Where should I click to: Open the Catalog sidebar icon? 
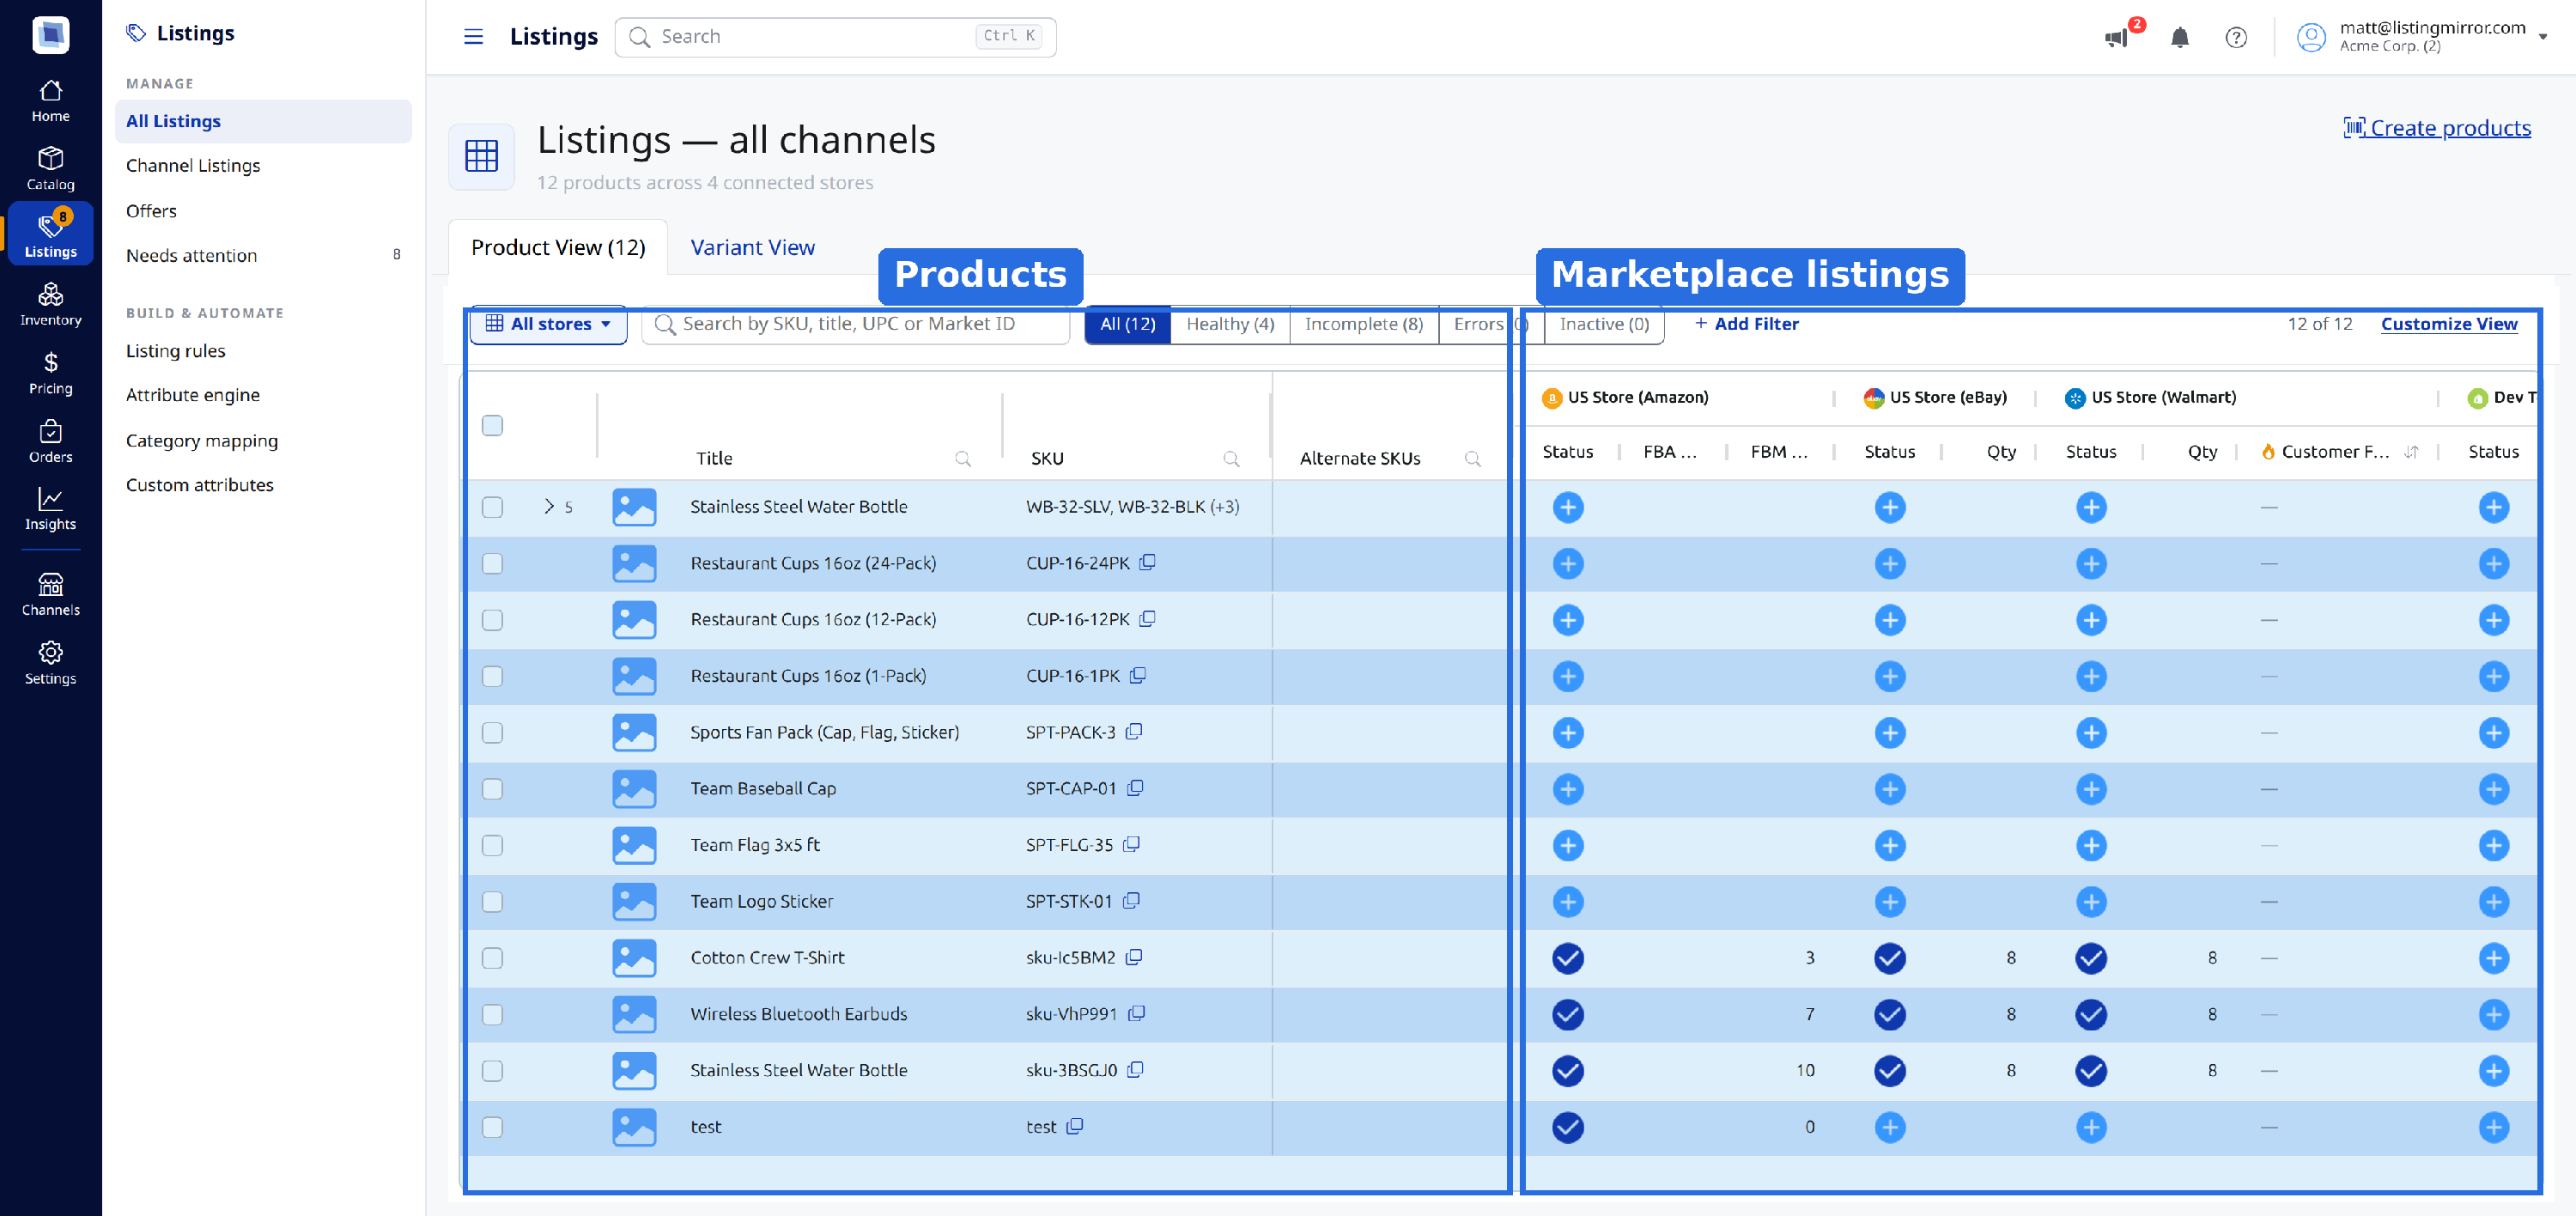point(50,169)
